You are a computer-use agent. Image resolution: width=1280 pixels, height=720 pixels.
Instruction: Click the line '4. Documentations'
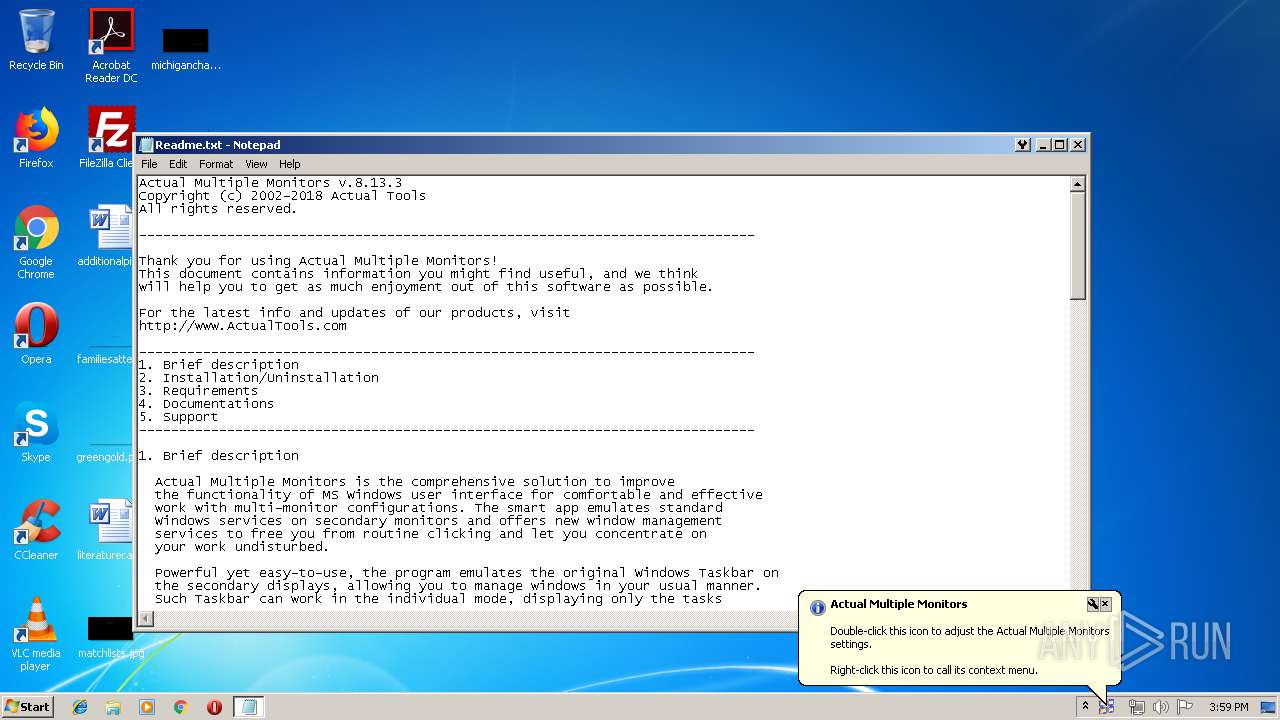tap(206, 404)
